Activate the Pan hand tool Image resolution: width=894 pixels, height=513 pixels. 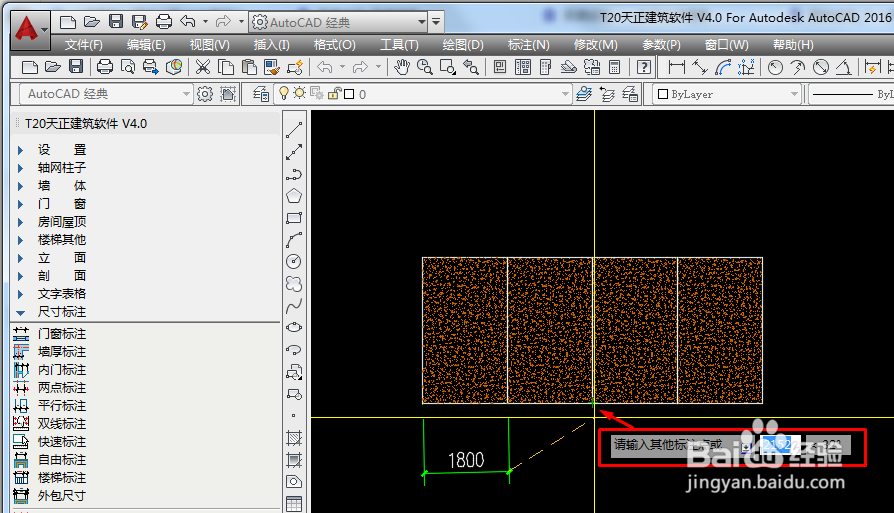click(401, 67)
